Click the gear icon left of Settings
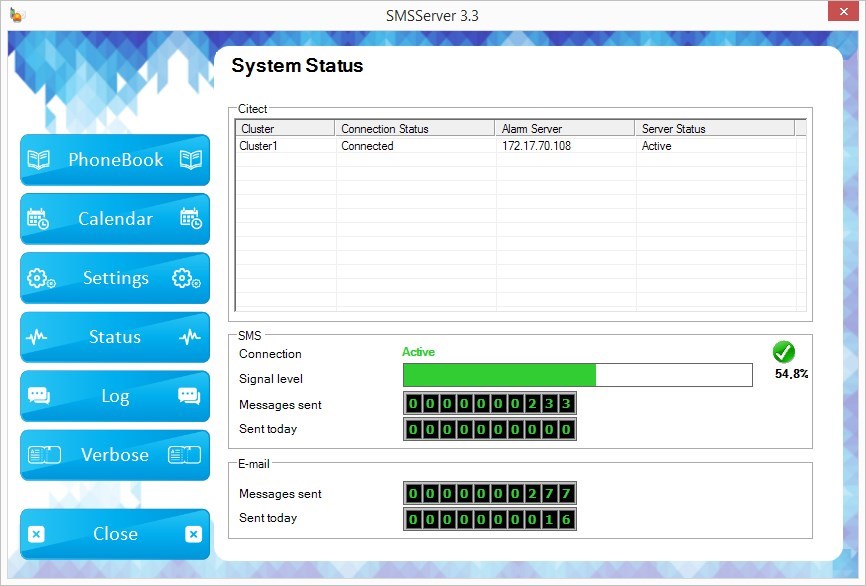Viewport: 866px width, 586px height. (x=41, y=279)
